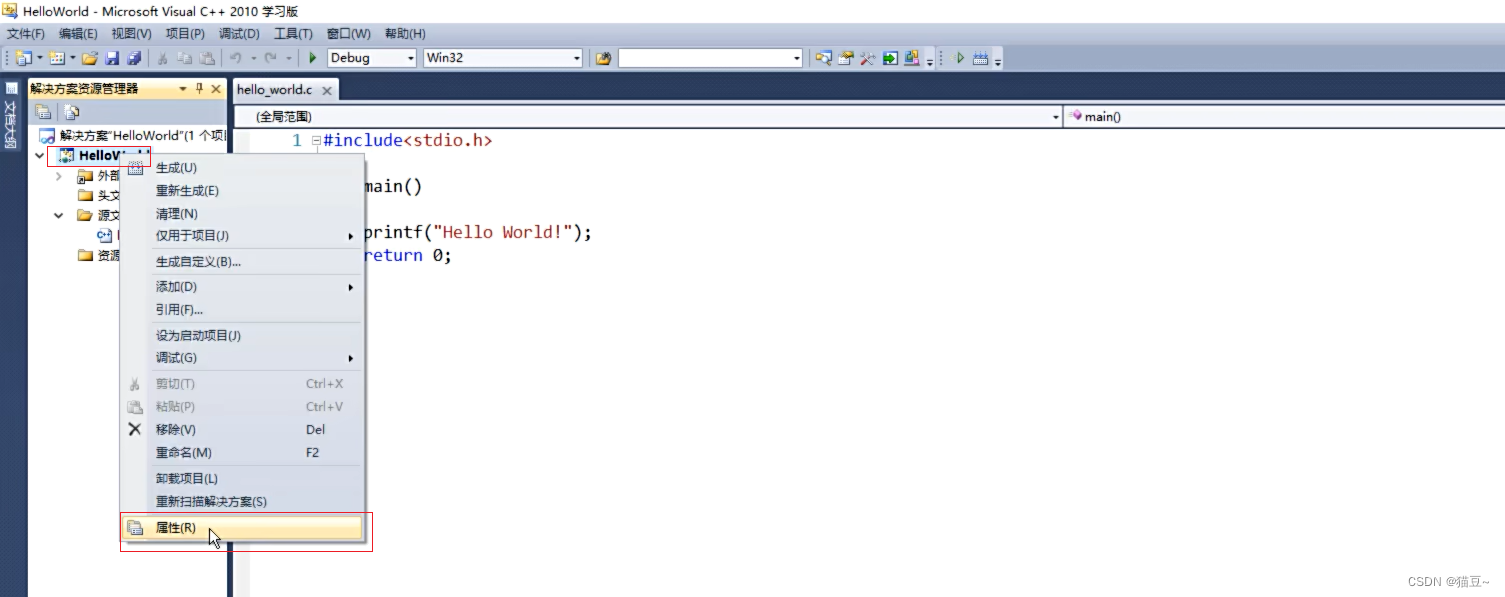The width and height of the screenshot is (1505, 597).
Task: Choose 属性(R) in the context menu
Action: 242,528
